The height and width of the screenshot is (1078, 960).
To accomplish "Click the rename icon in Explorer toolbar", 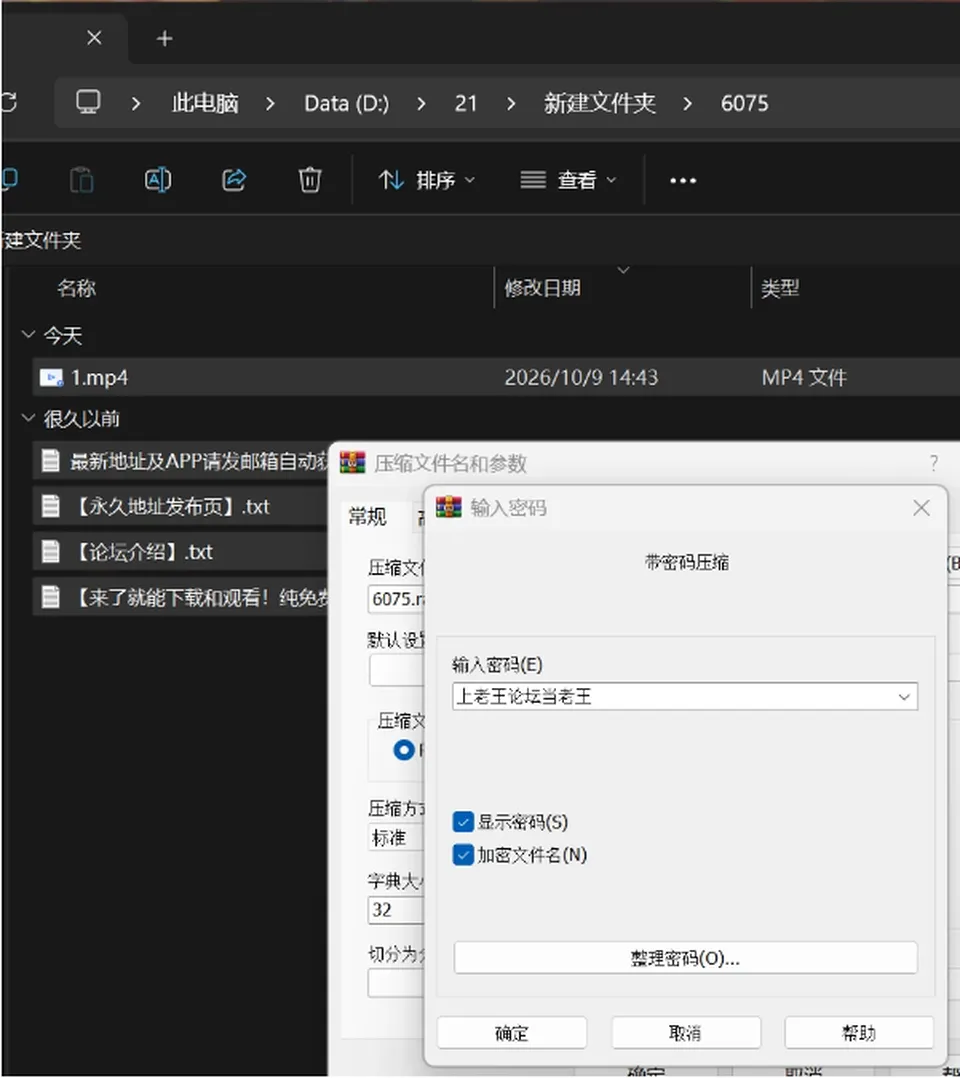I will coord(158,180).
